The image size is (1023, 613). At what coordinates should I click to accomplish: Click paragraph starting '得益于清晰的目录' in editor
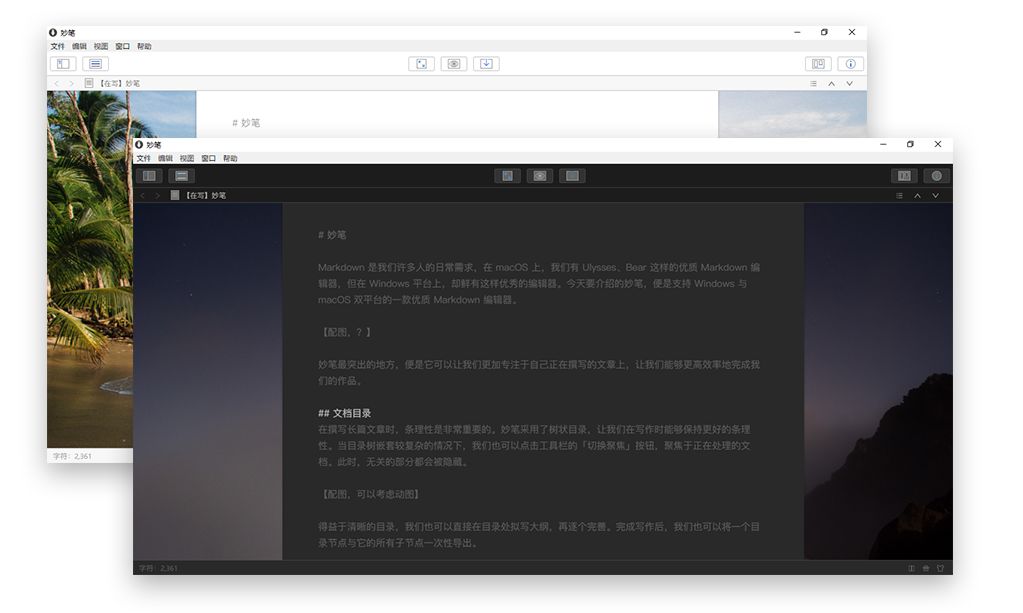pos(539,535)
